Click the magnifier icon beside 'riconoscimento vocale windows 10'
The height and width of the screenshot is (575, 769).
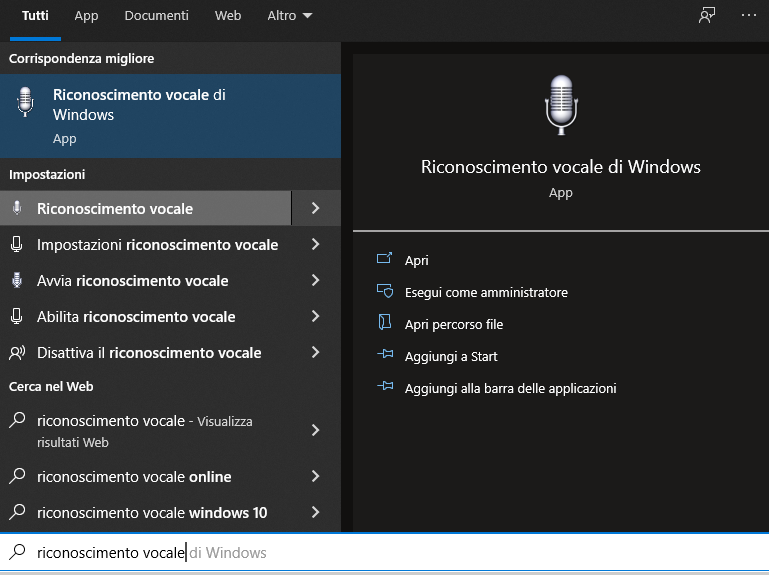[x=18, y=512]
